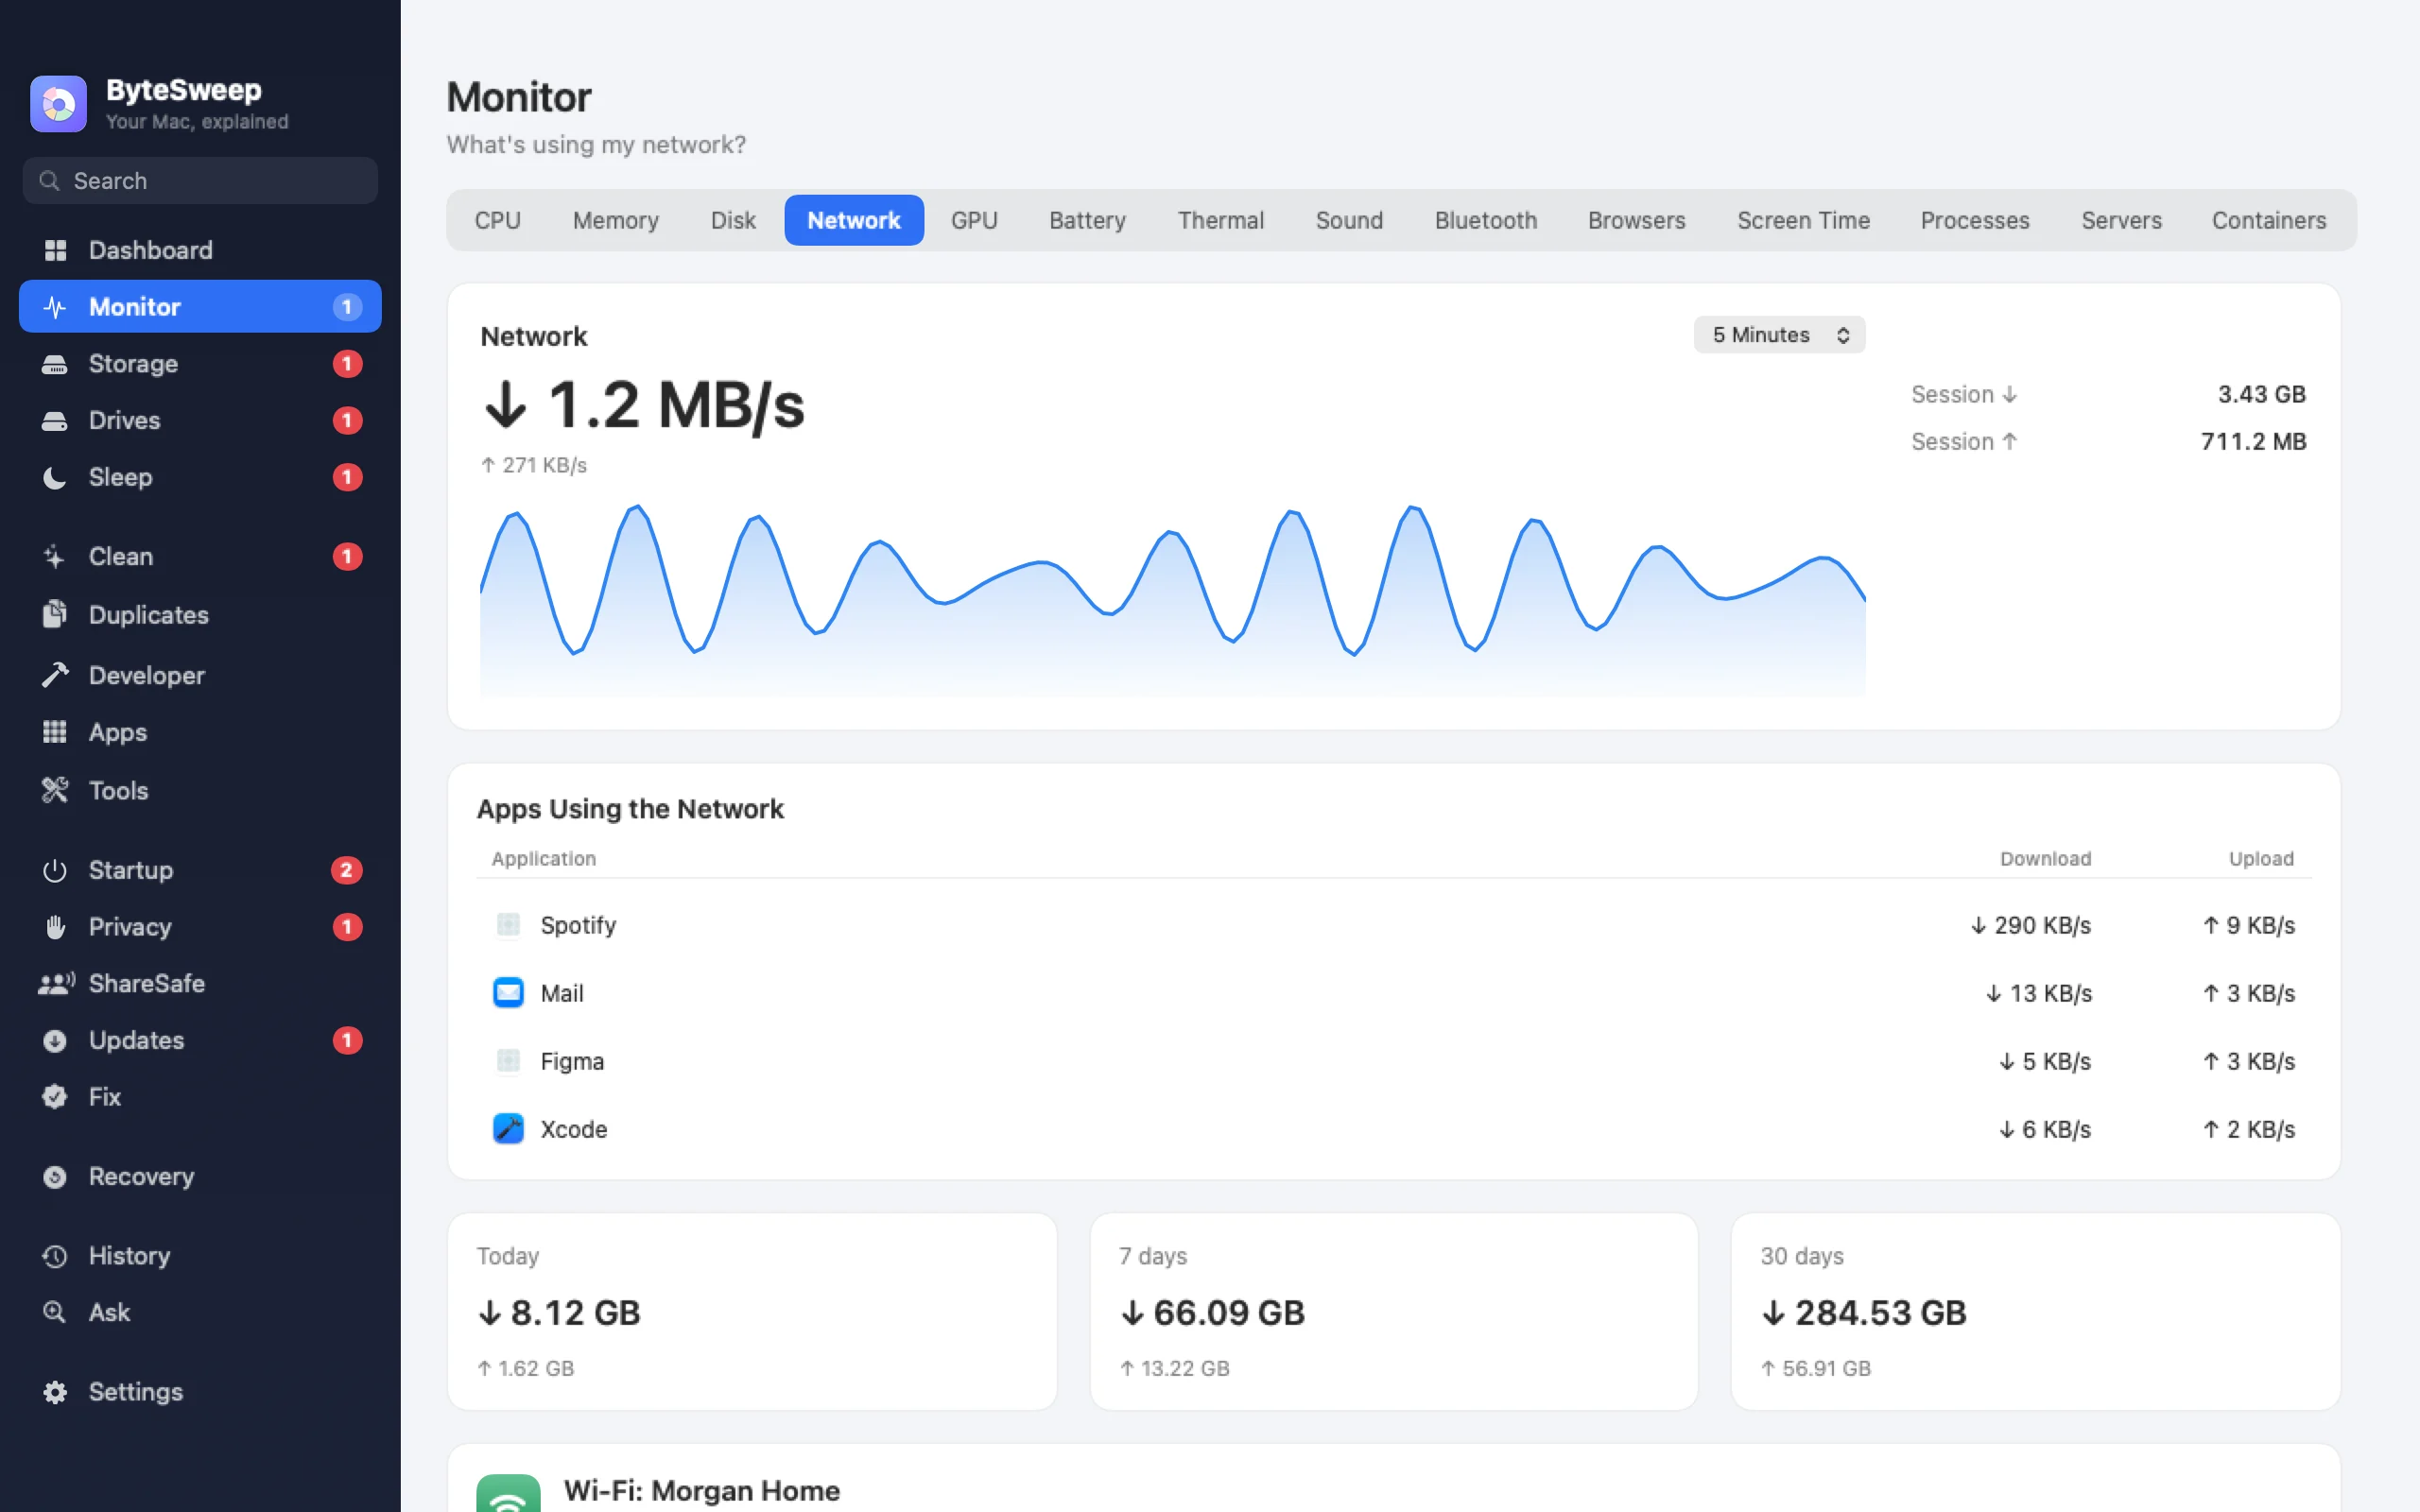2420x1512 pixels.
Task: Click the Figma row in apps list
Action: coord(1393,1061)
